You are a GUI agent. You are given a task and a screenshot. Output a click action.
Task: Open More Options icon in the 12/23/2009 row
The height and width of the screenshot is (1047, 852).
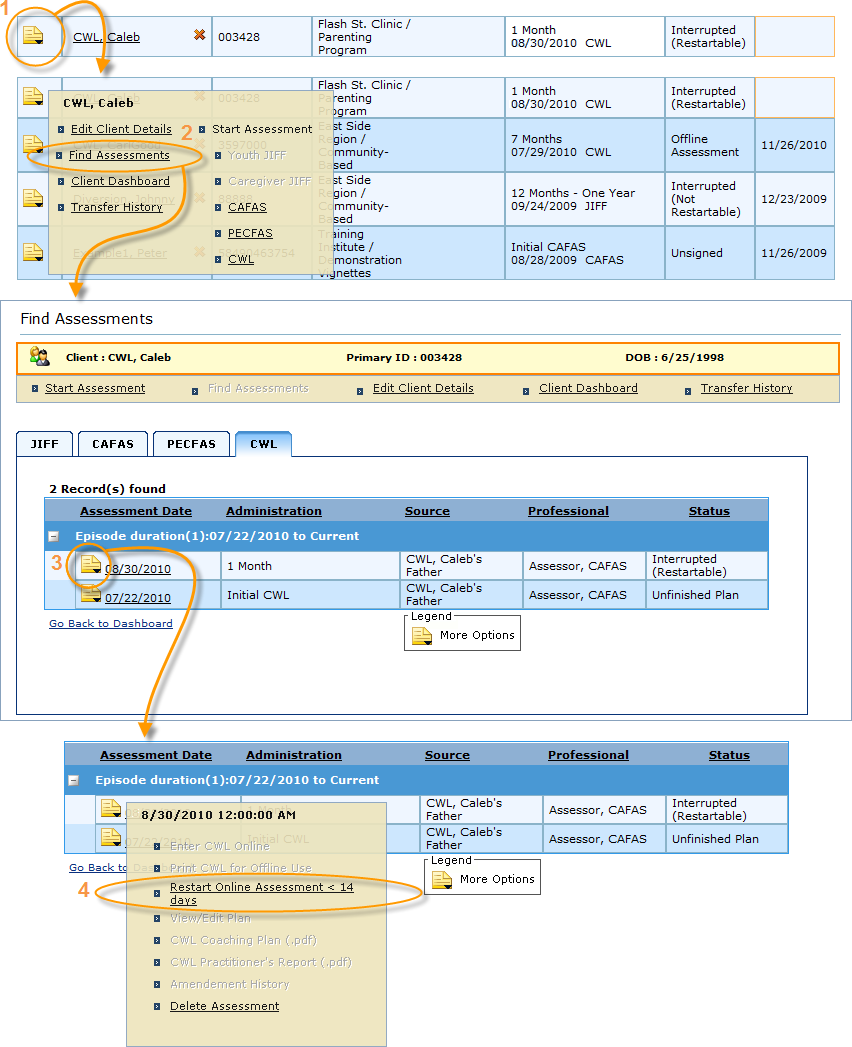pos(33,198)
